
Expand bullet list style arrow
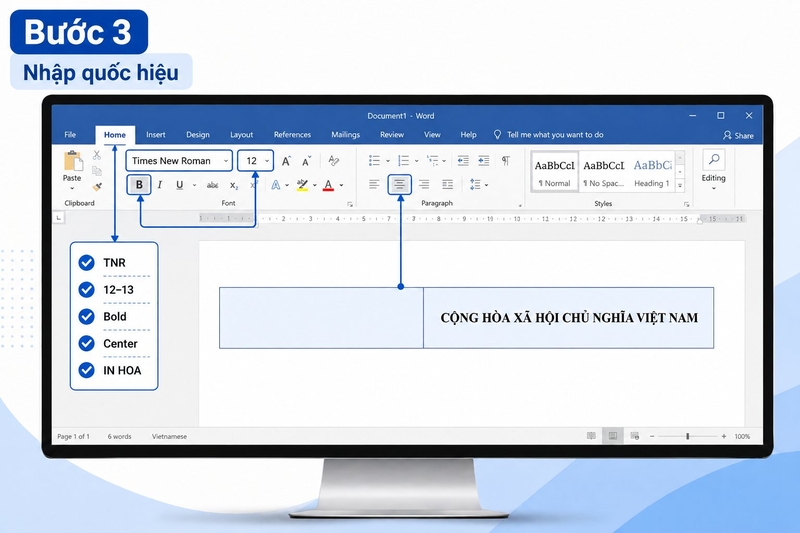[x=388, y=161]
